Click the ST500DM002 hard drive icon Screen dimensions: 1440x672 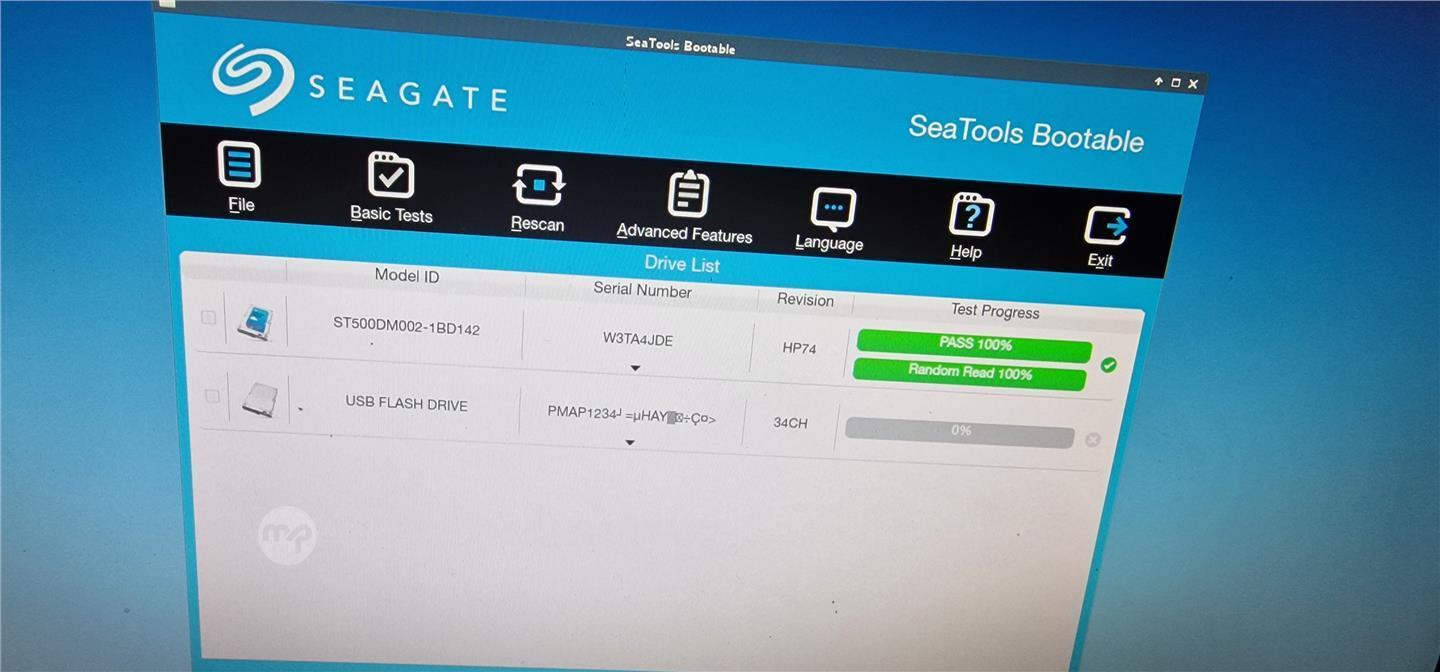(255, 322)
